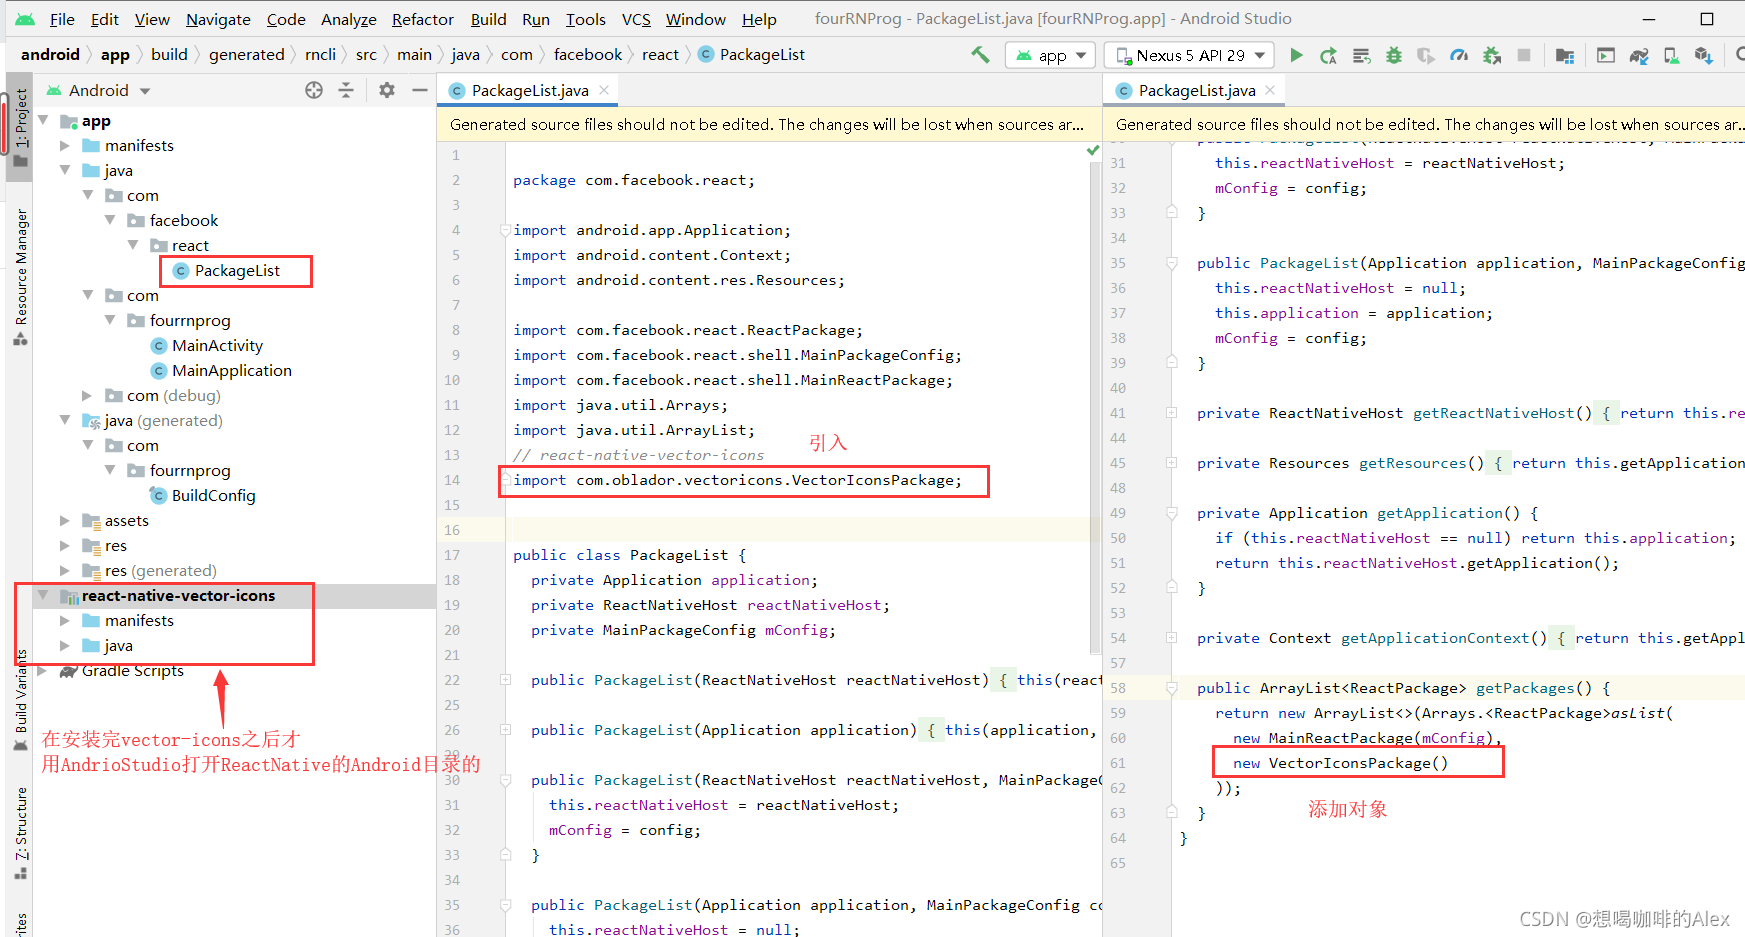Open the File menu
The image size is (1745, 937).
click(x=62, y=19)
